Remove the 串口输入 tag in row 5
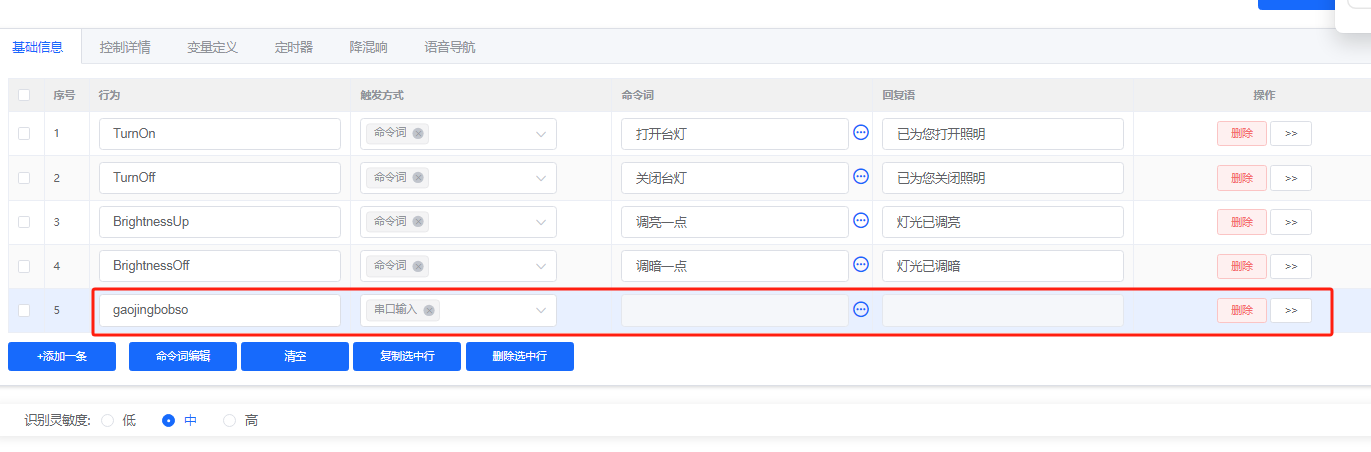The image size is (1371, 452). click(x=429, y=310)
